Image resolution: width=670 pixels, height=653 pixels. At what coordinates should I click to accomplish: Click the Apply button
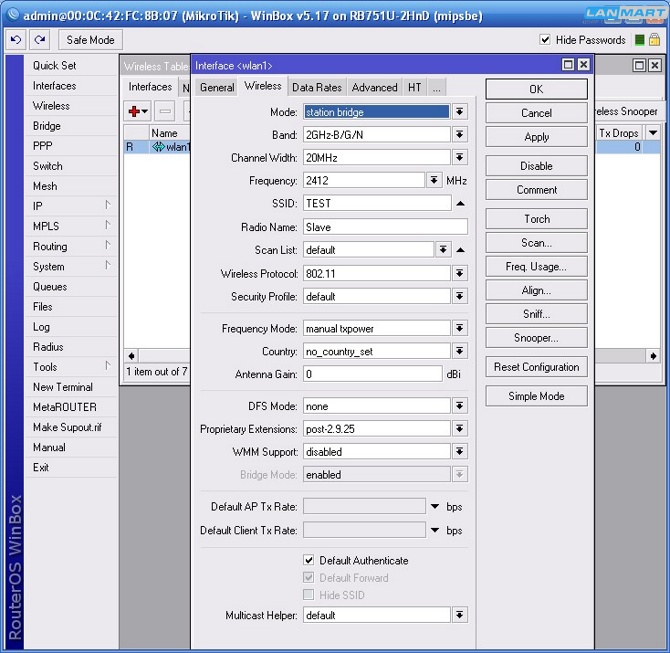536,137
